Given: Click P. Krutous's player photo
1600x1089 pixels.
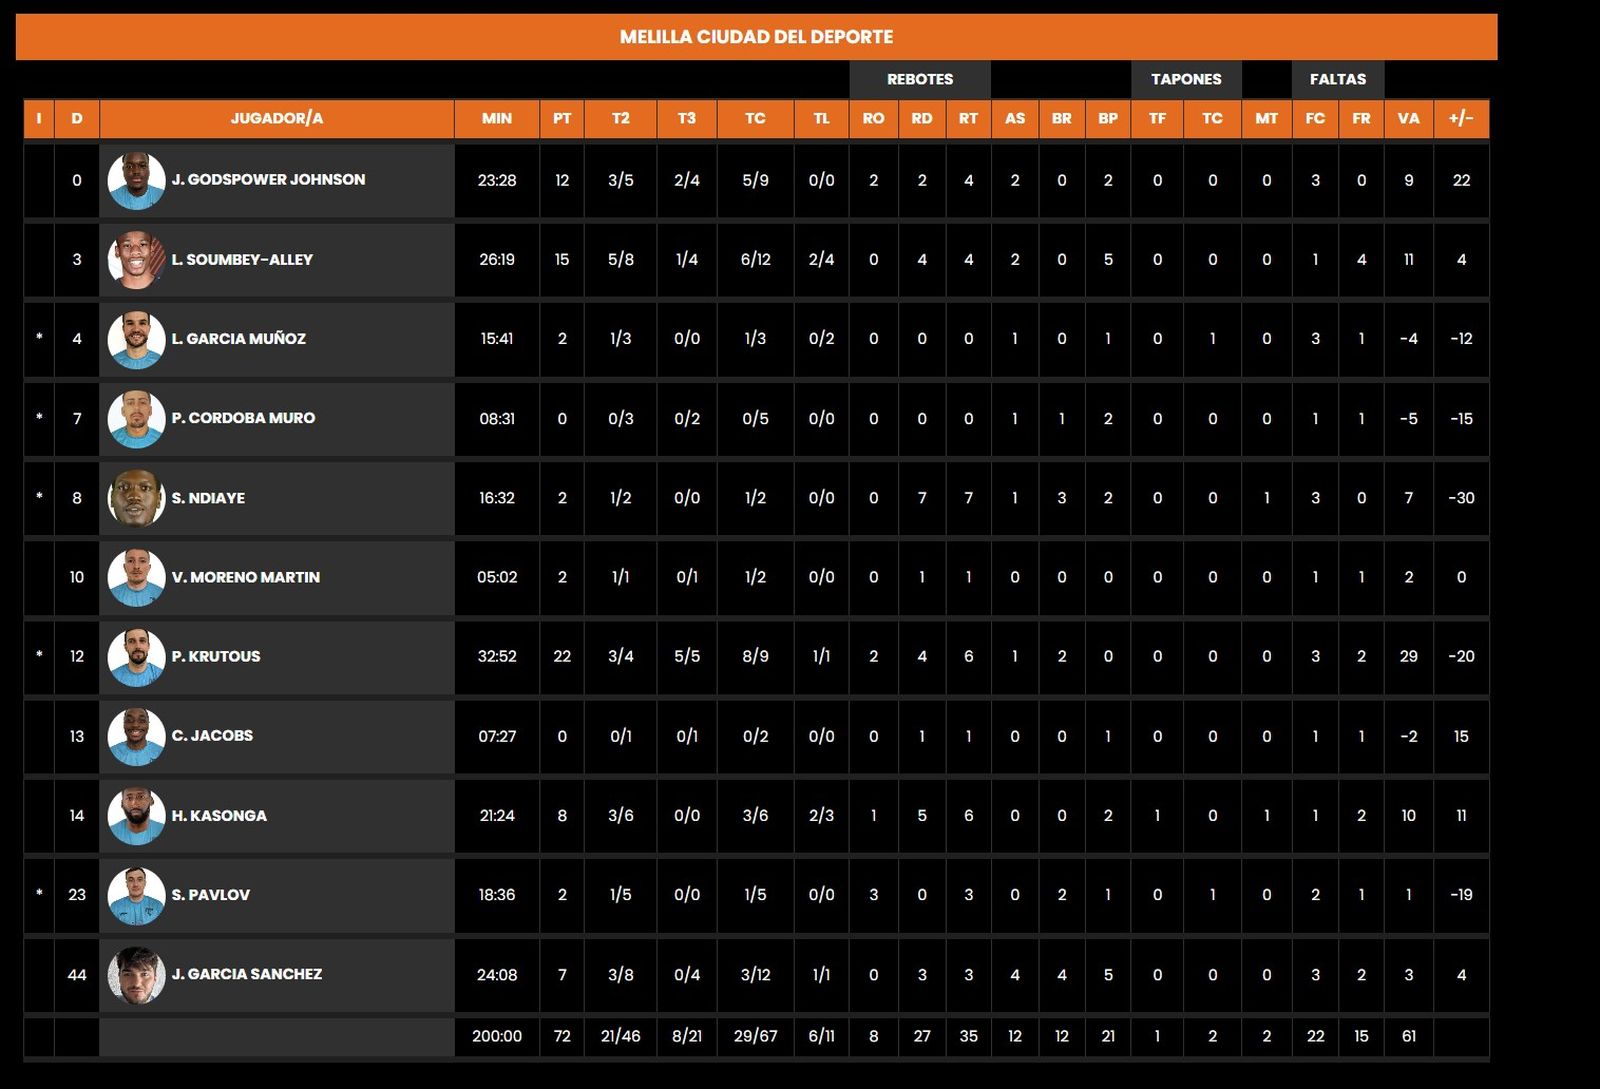Looking at the screenshot, I should pyautogui.click(x=136, y=657).
